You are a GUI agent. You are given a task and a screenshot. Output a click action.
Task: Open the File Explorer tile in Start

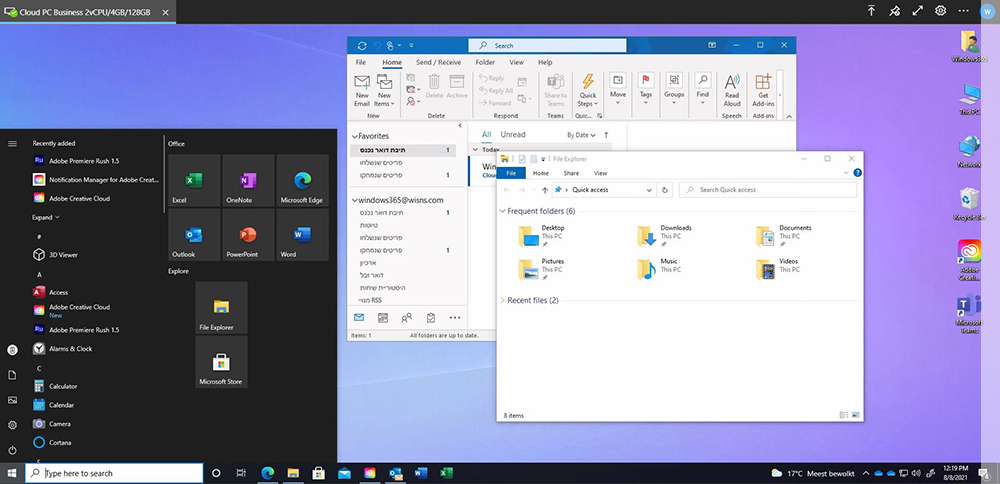221,308
